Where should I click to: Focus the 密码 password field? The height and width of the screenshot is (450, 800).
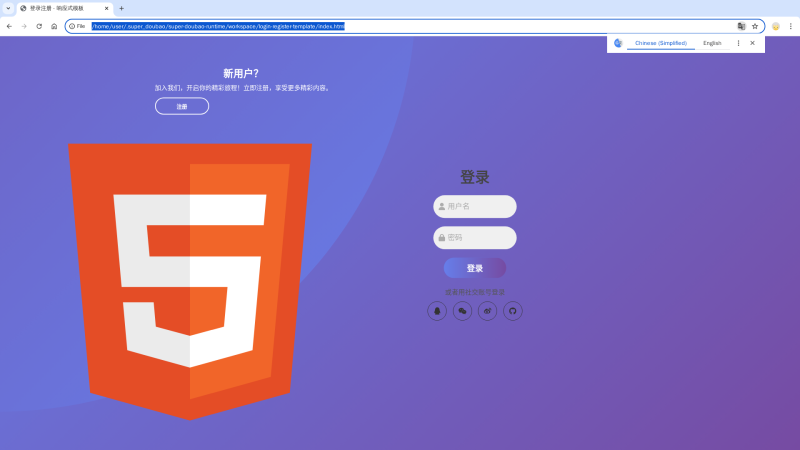click(474, 238)
